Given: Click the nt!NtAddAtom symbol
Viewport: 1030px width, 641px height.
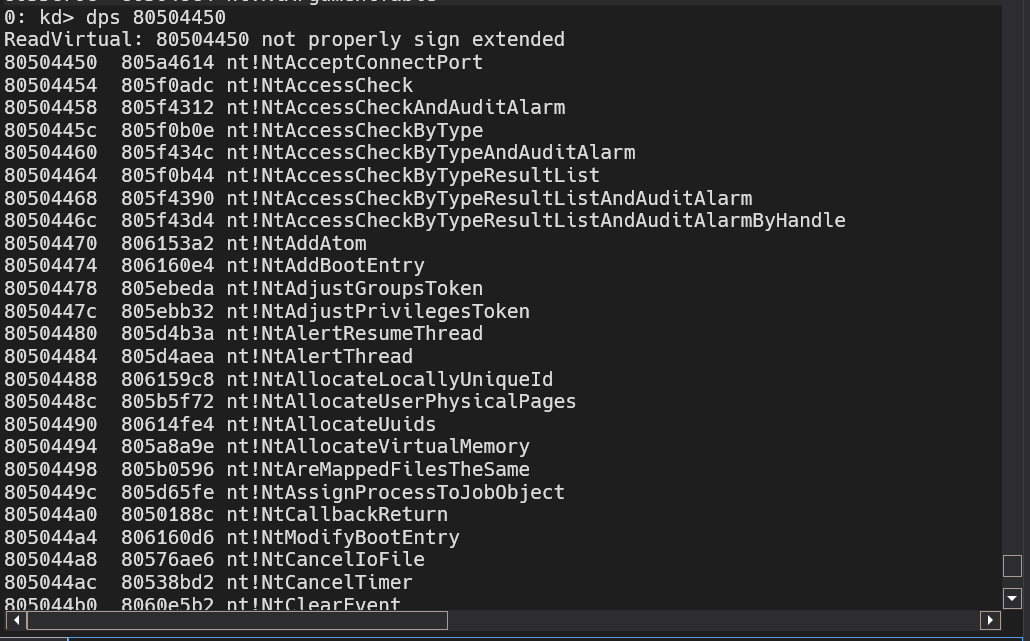Looking at the screenshot, I should pos(296,243).
